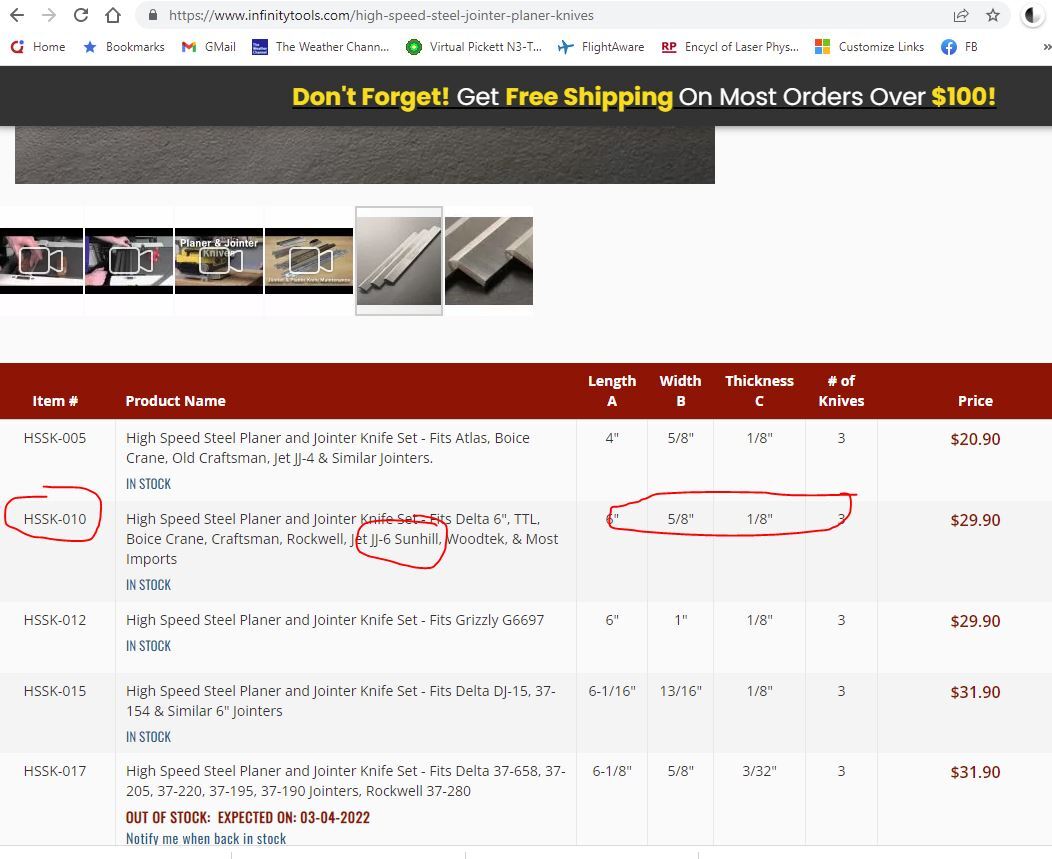
Task: Click the 1" width cell for HSSK-012
Action: coord(680,620)
